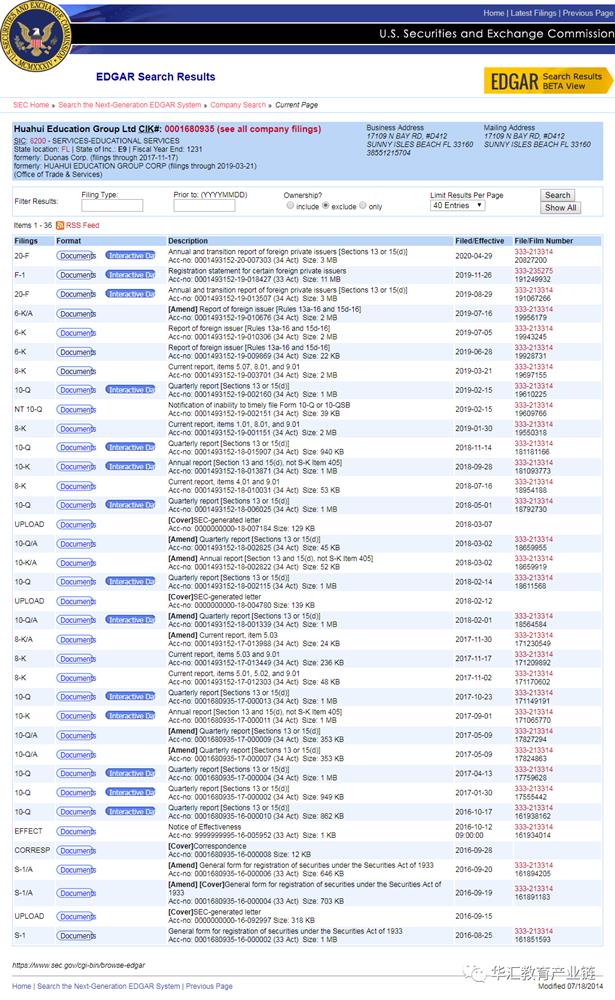Click the EDGAR Search Results BETA View banner

click(547, 81)
